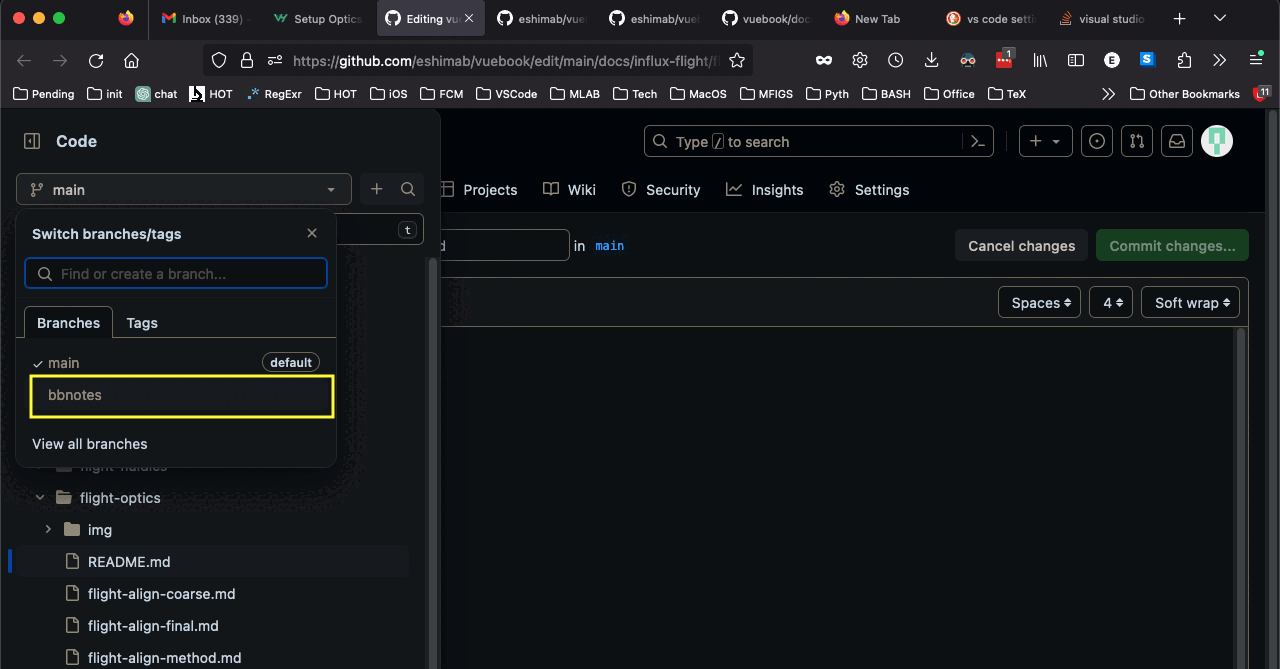Open the repository Settings tab
The width and height of the screenshot is (1280, 669).
point(869,190)
